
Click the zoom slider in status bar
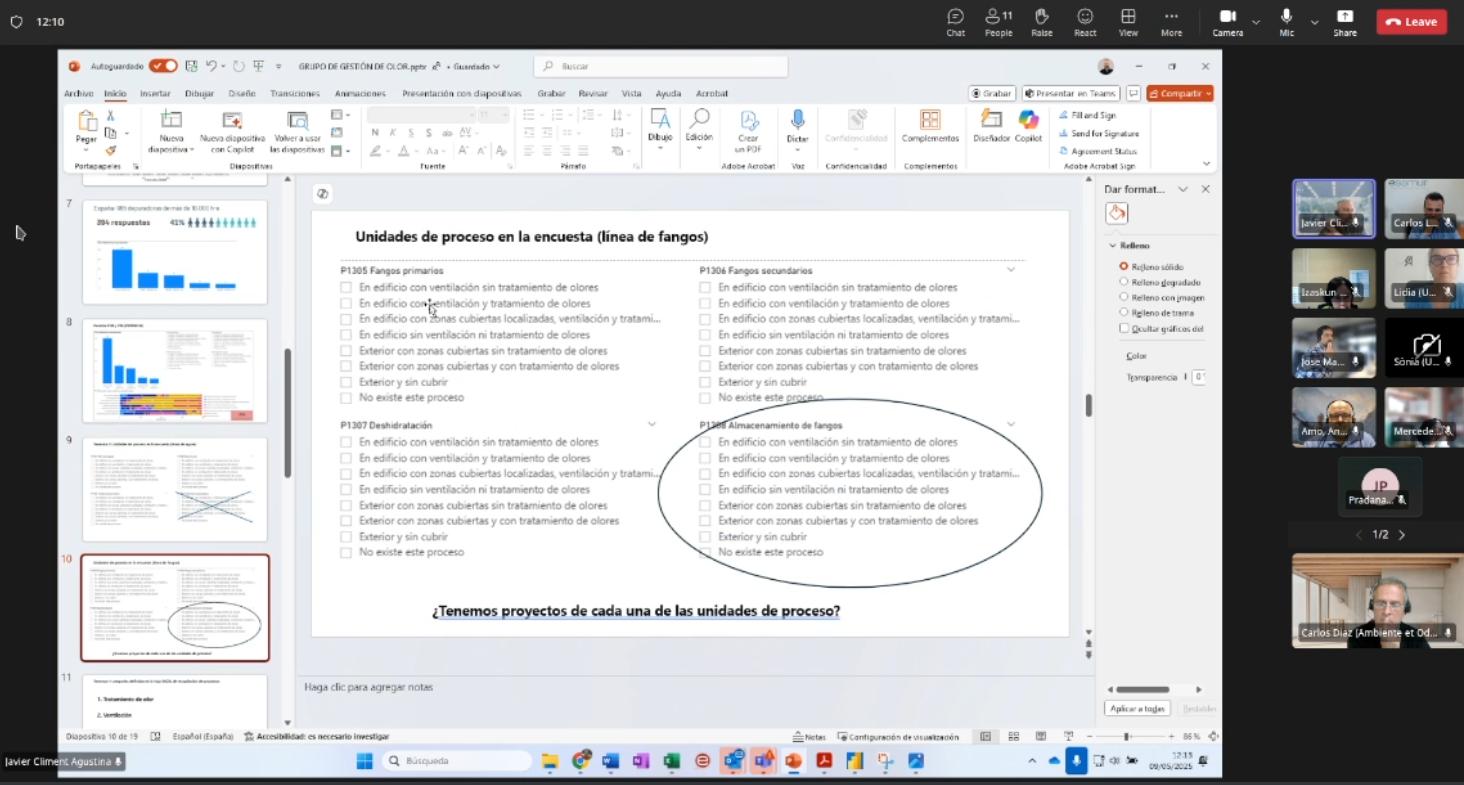tap(1127, 737)
